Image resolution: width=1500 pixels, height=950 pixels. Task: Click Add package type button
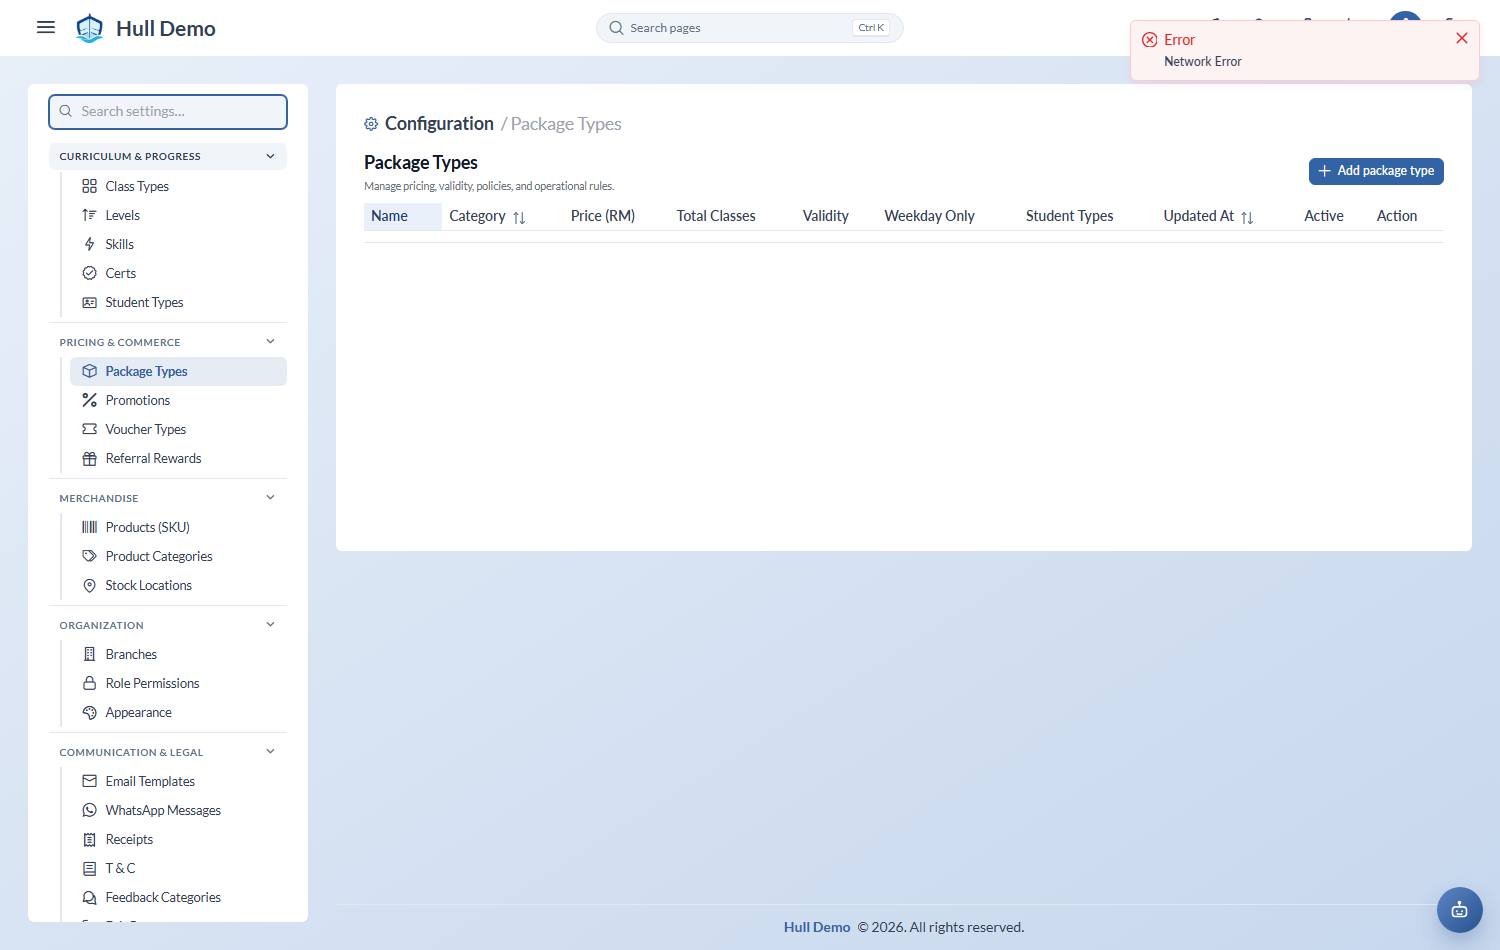click(1376, 171)
